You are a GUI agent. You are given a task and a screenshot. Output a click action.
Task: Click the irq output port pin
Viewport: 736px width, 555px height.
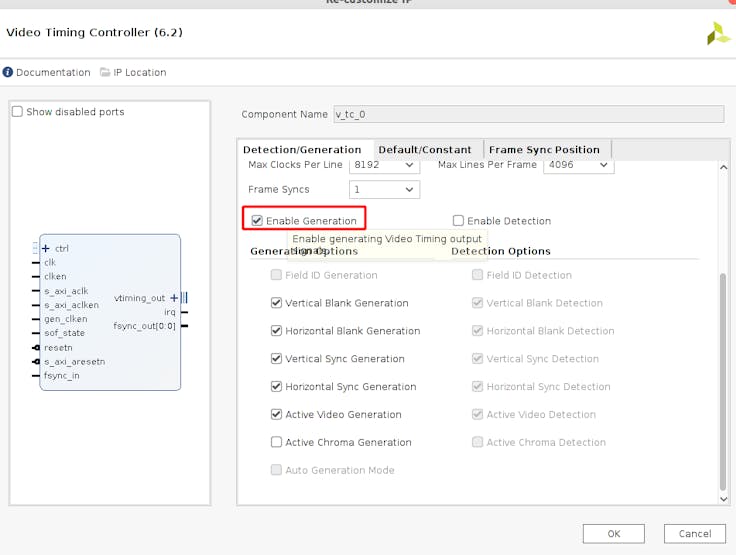183,312
